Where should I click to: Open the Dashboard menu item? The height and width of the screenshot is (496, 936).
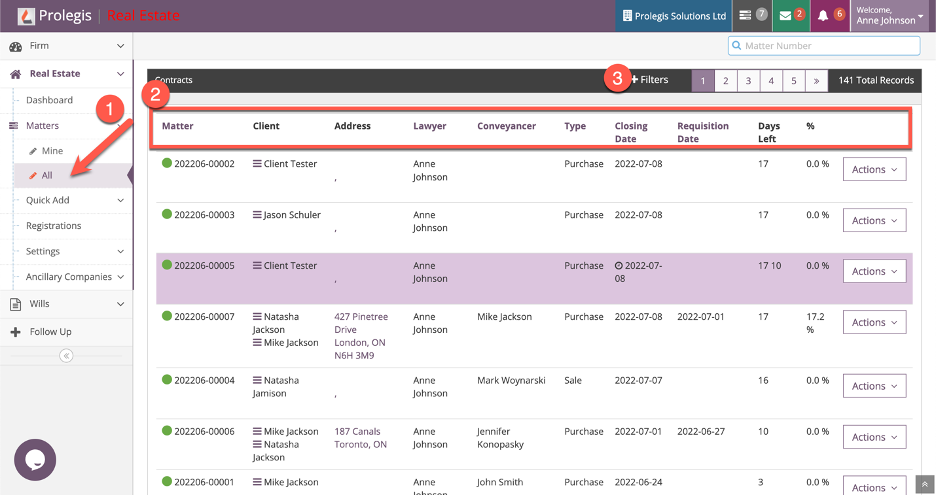pyautogui.click(x=49, y=100)
